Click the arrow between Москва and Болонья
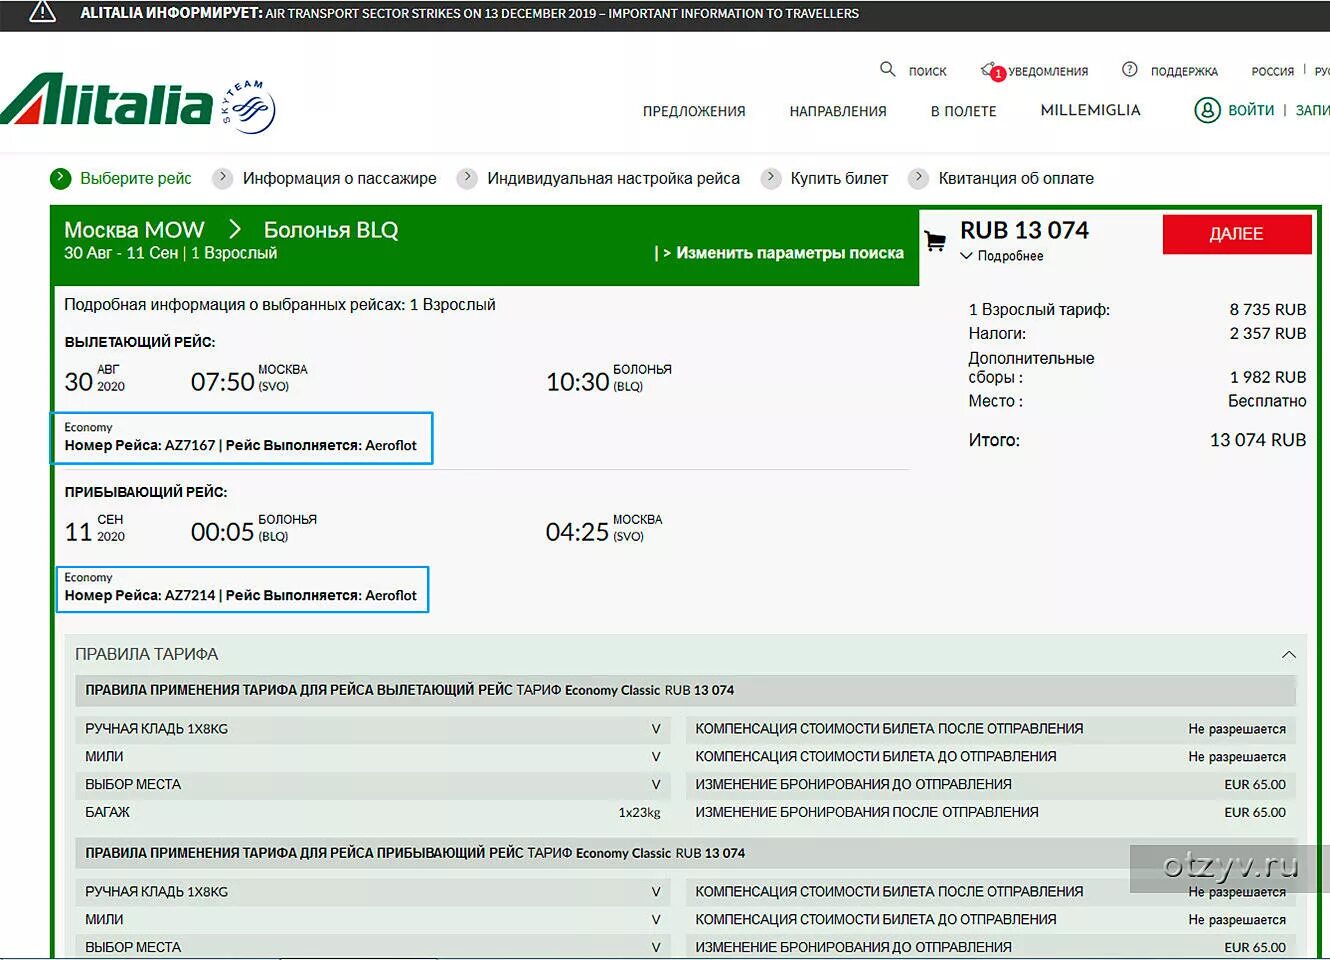The image size is (1330, 960). tap(235, 230)
